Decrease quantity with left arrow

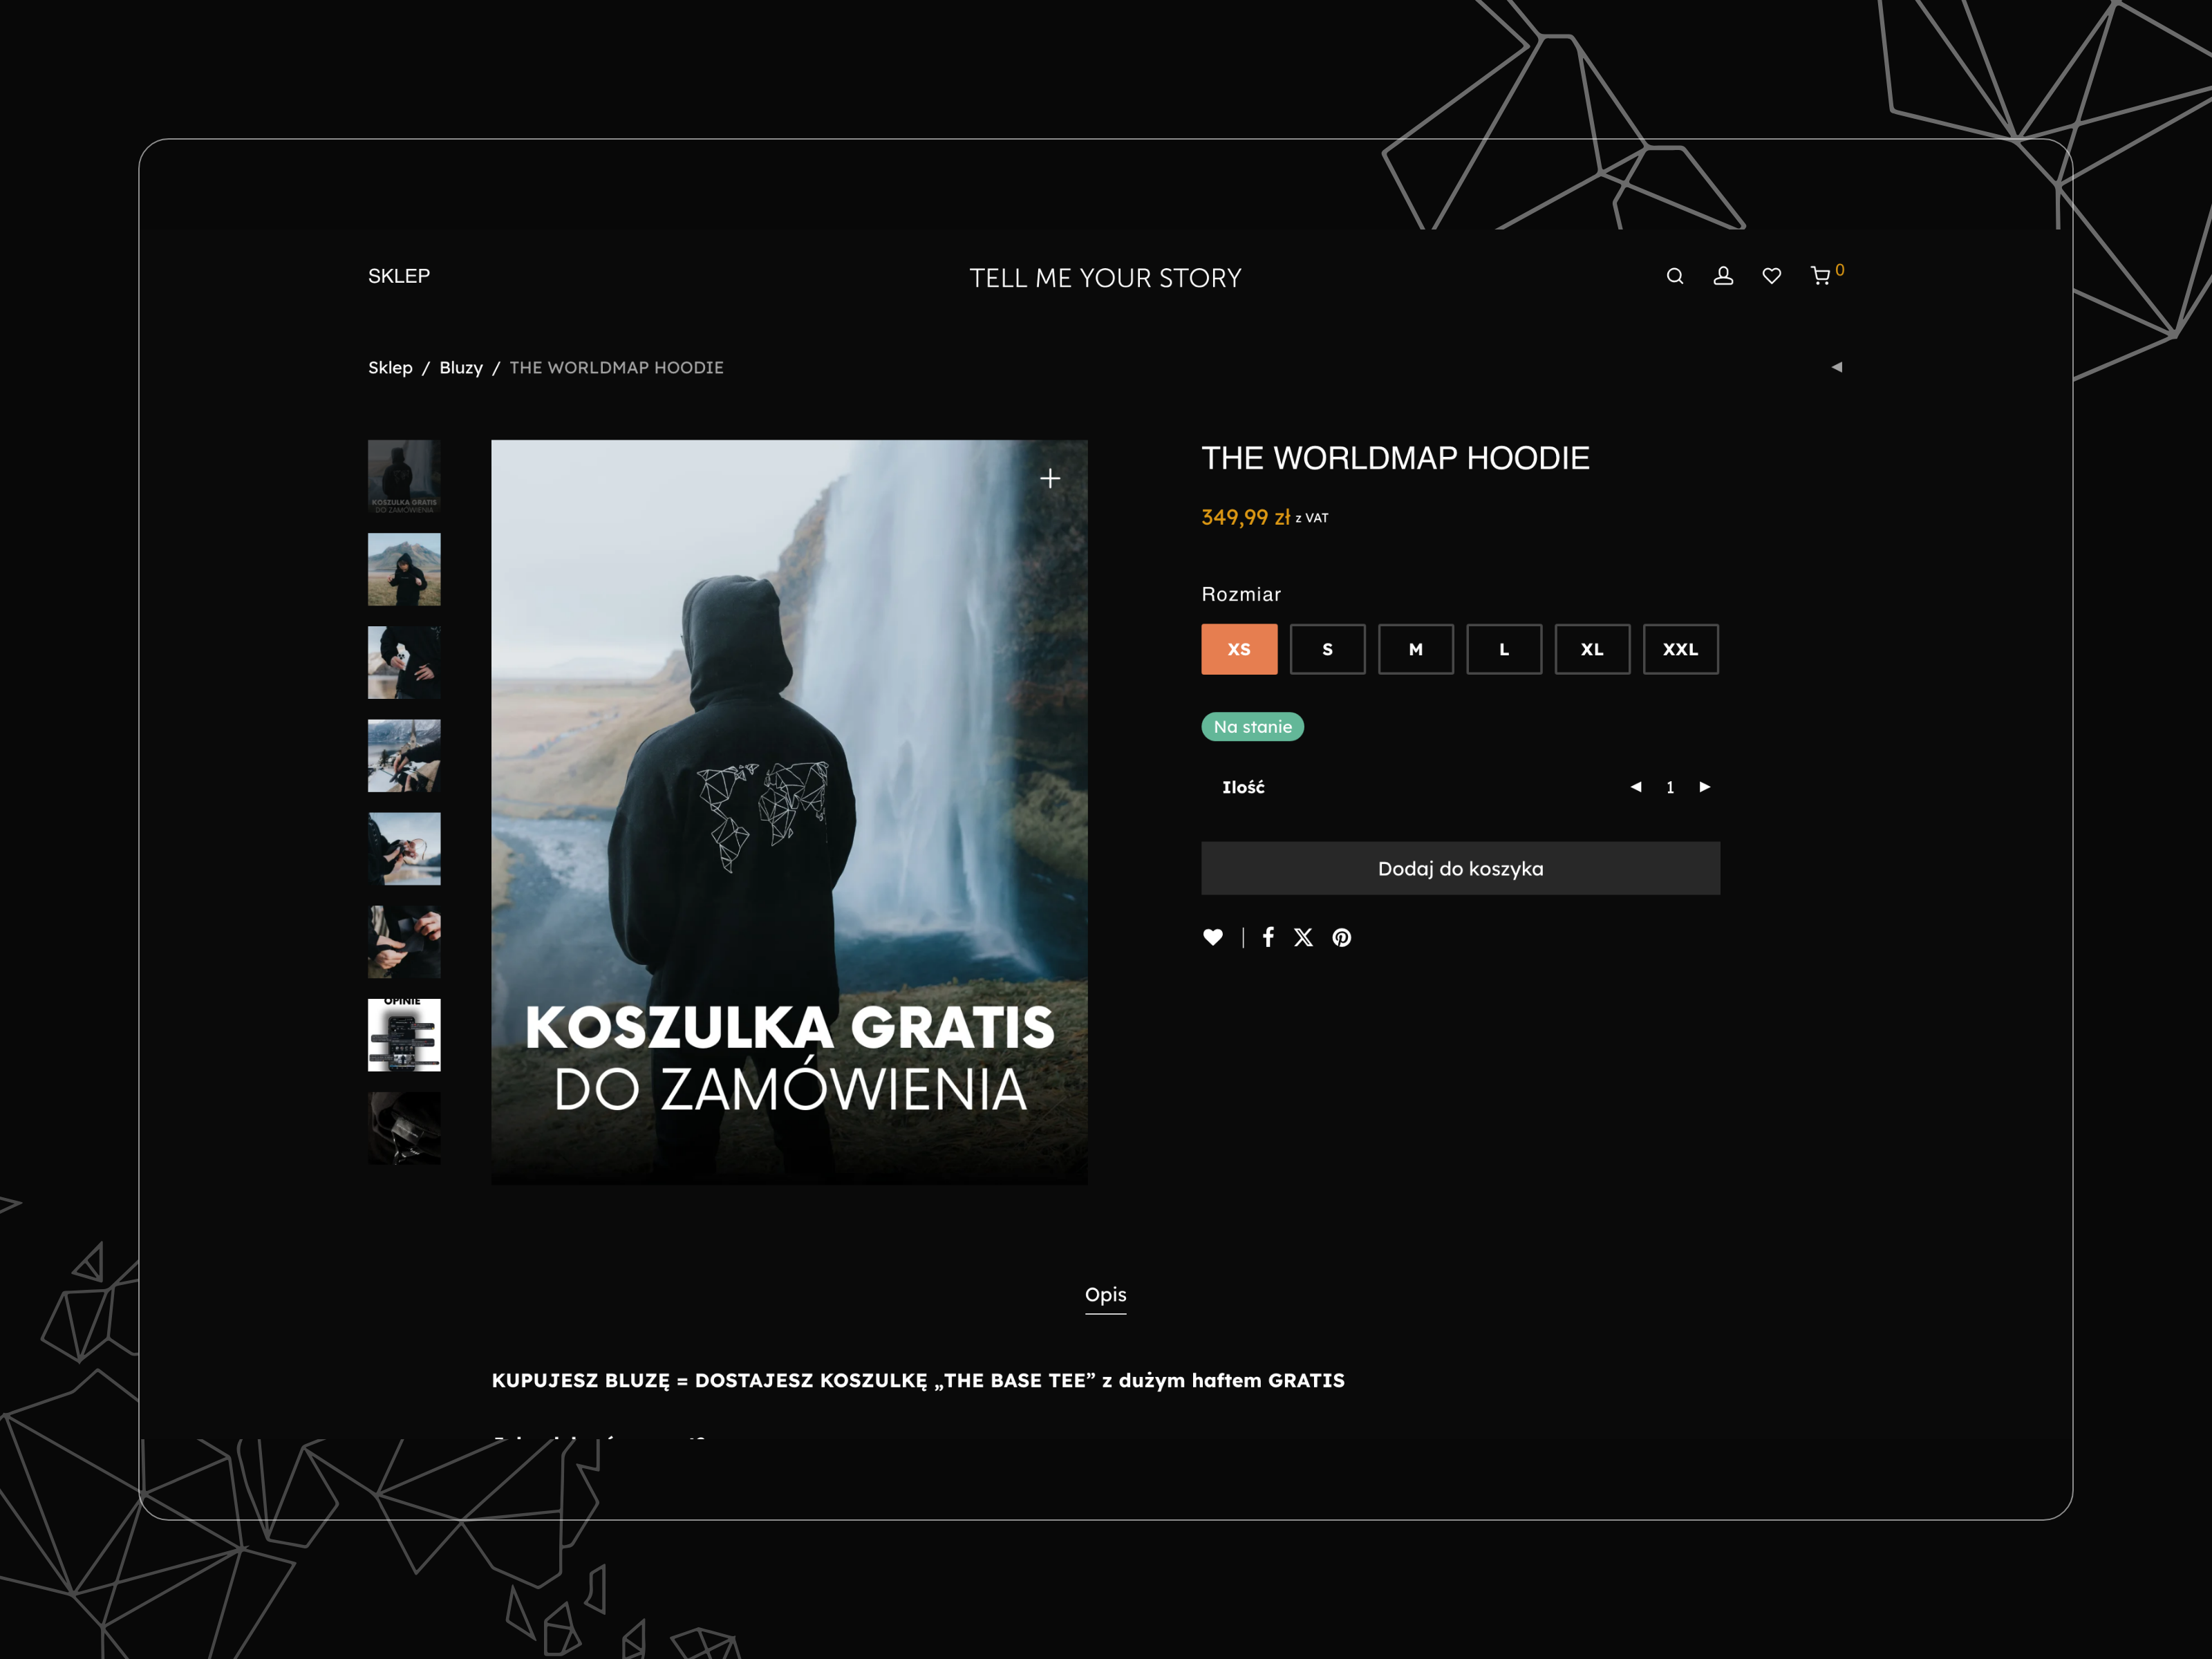[1636, 787]
